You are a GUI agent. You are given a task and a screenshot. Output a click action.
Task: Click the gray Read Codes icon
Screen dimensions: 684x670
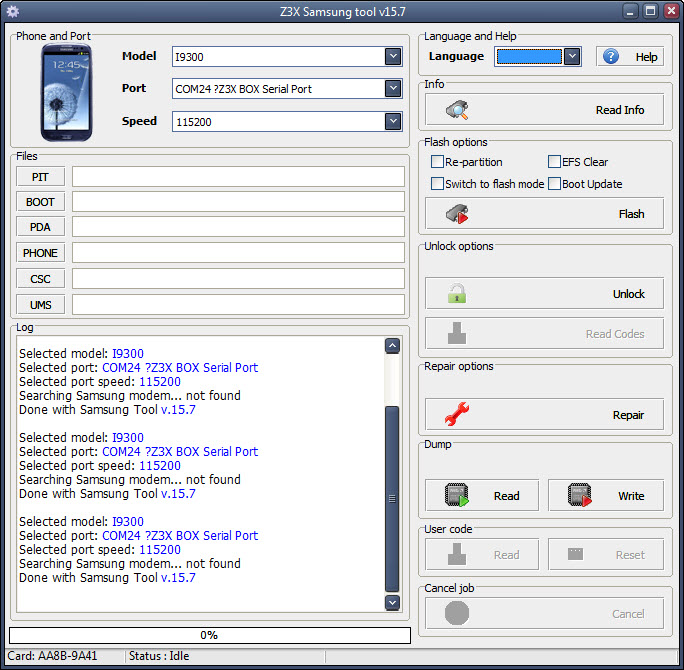457,333
